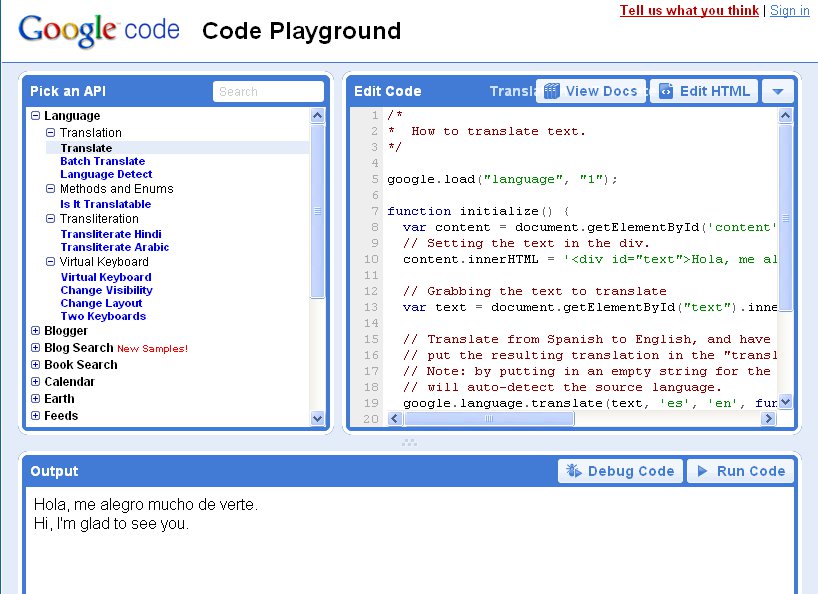The height and width of the screenshot is (594, 818).
Task: Click the Debug Code bug icon
Action: coord(574,471)
